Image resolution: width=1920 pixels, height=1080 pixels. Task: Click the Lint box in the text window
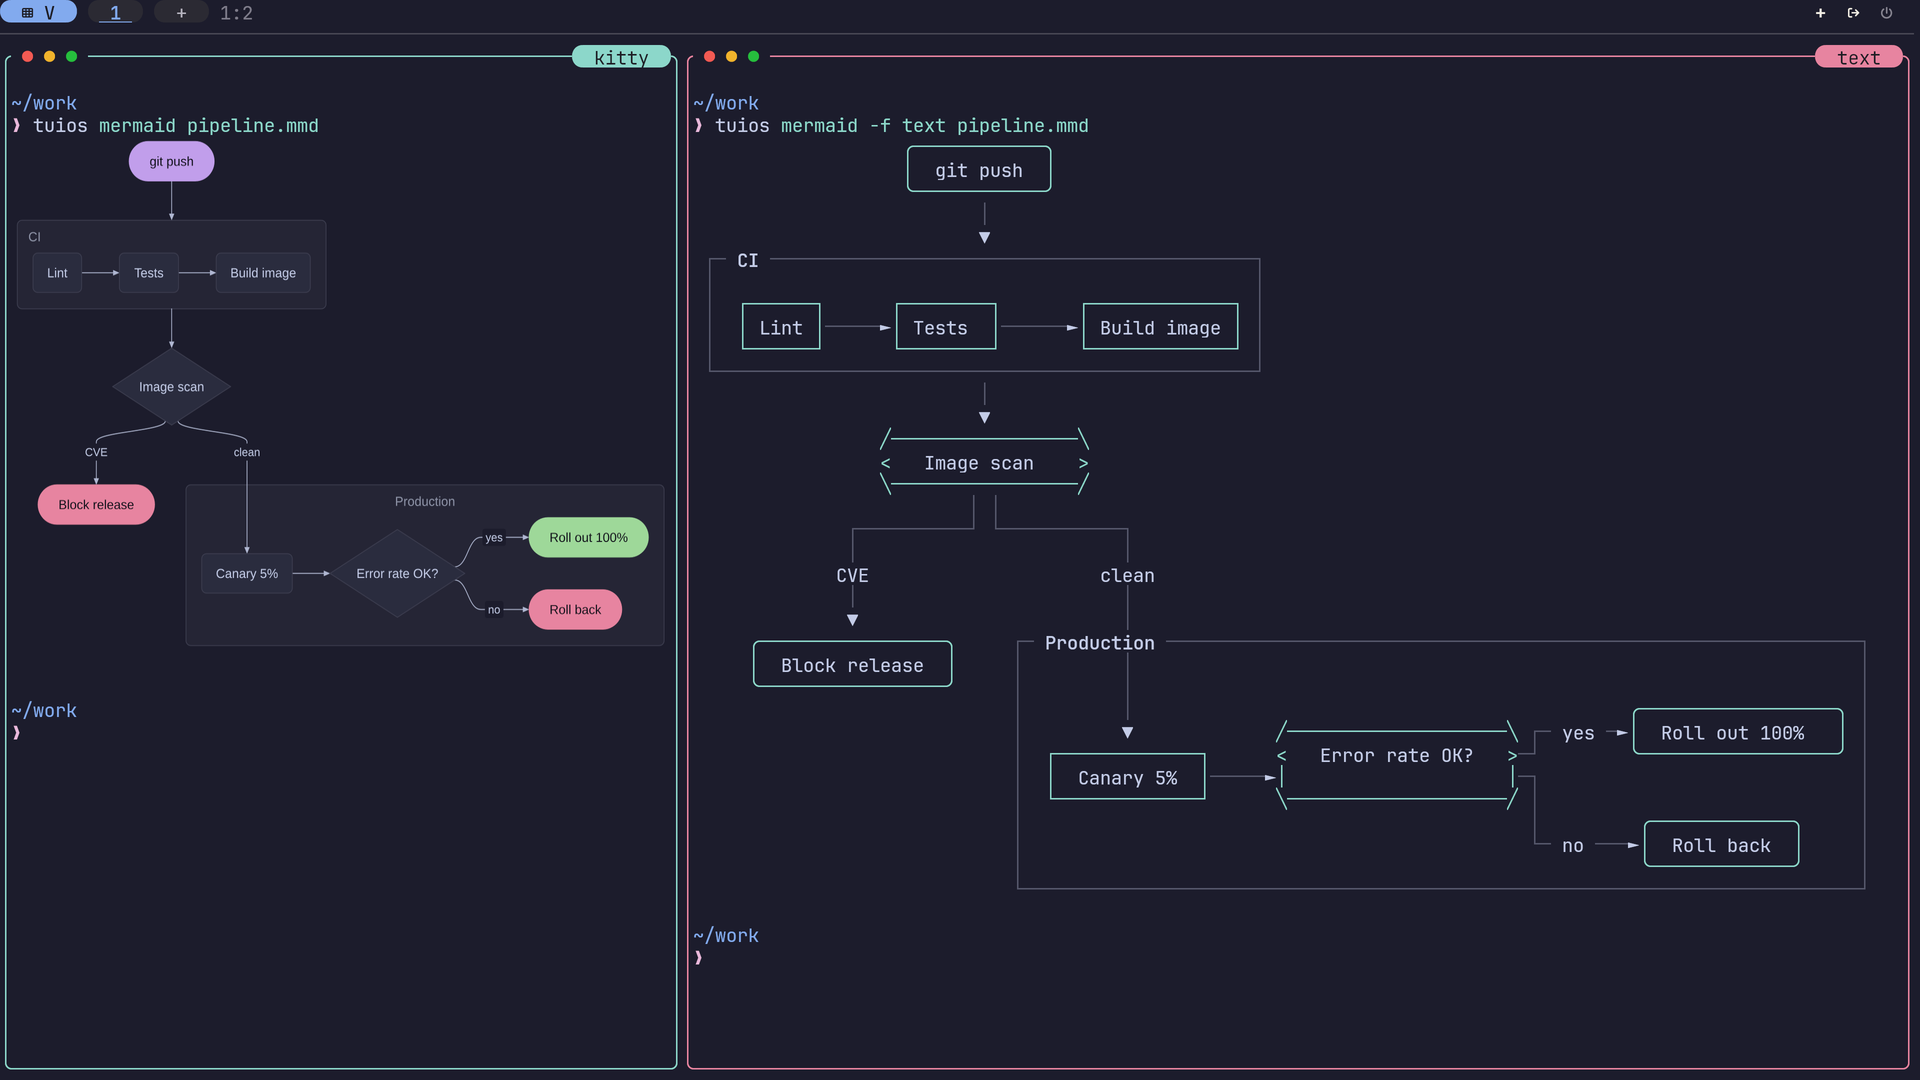[780, 327]
